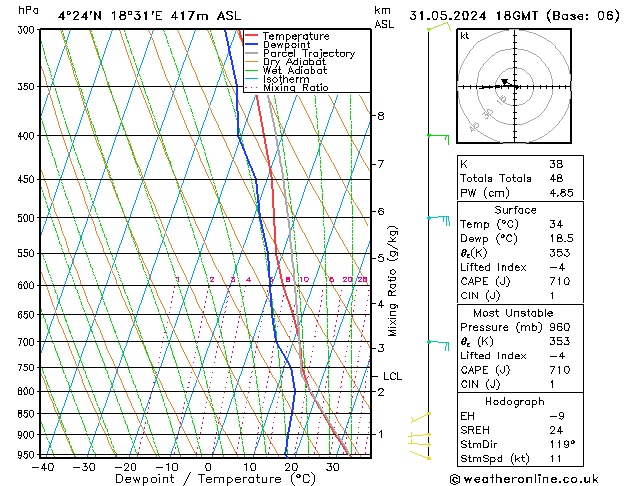Click the 850 hPa pressure axis label
This screenshot has width=629, height=486.
[27, 414]
